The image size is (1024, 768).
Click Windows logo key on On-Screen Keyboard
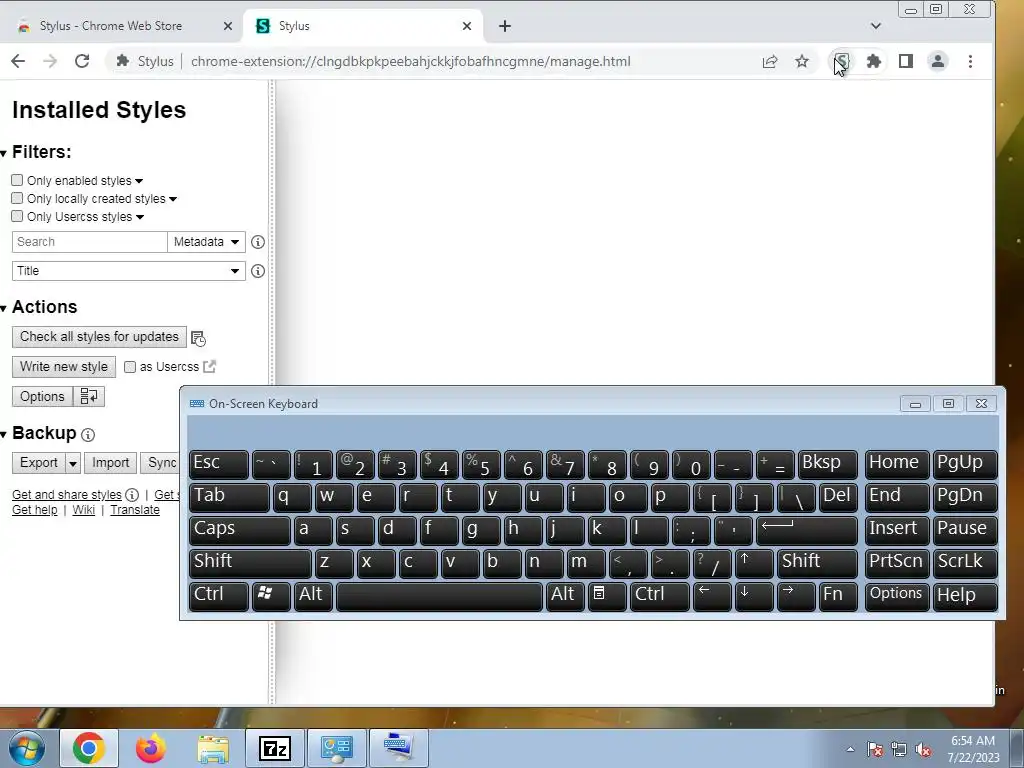click(x=271, y=596)
